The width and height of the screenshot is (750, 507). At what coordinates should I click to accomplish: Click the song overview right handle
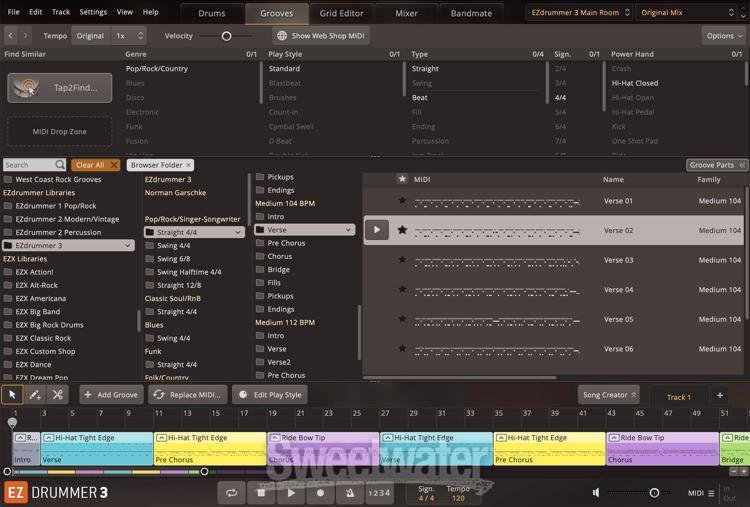204,472
